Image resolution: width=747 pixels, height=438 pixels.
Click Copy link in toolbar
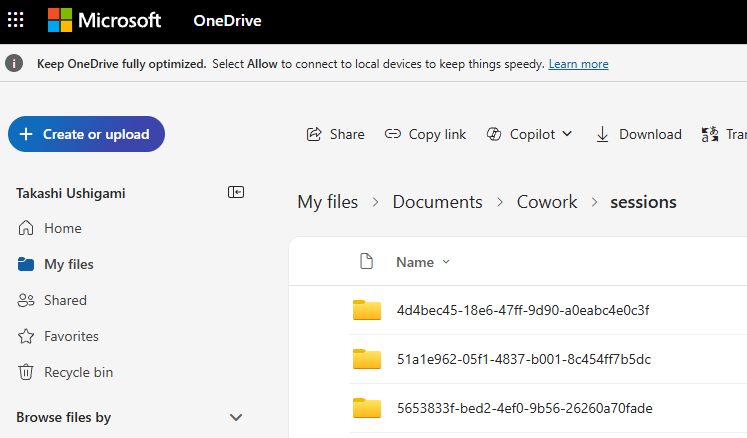tap(426, 134)
